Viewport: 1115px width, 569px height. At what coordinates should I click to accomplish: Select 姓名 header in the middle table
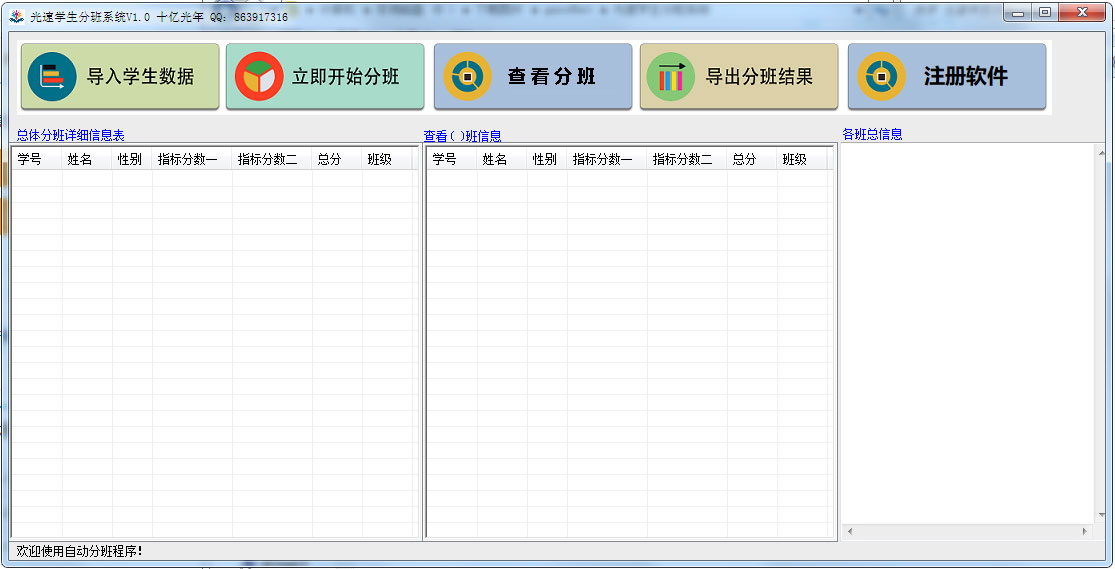pos(494,159)
